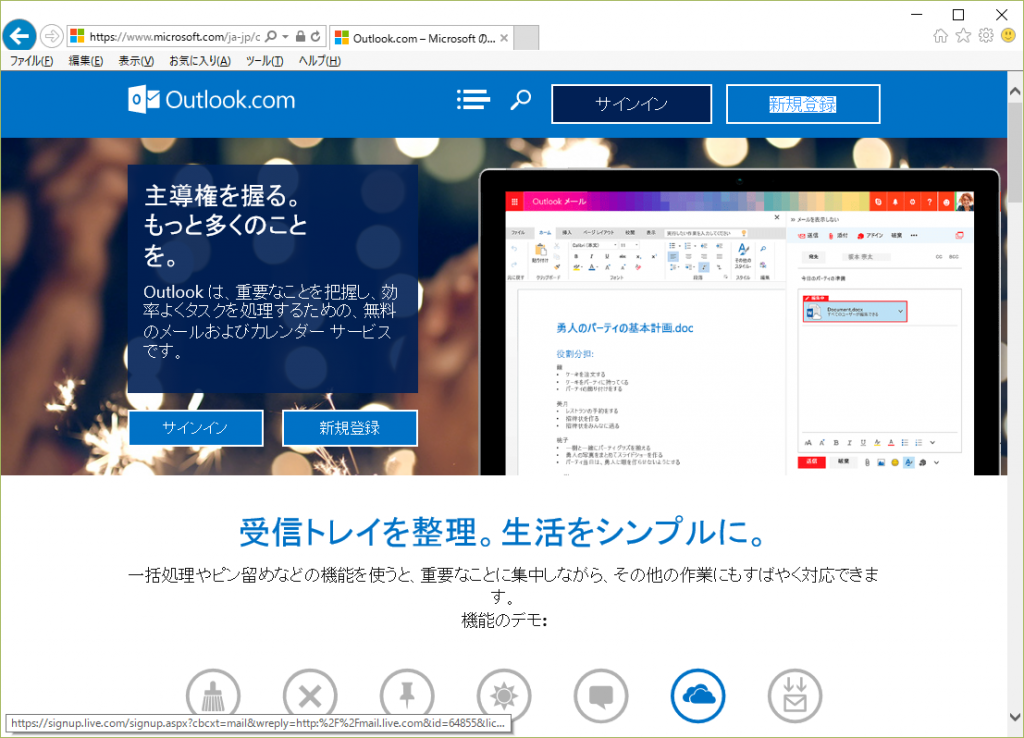Viewport: 1024px width, 738px height.
Task: Open the お気に入り(A) menu
Action: 200,61
